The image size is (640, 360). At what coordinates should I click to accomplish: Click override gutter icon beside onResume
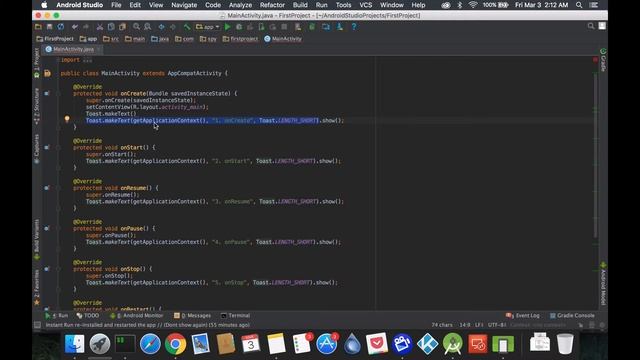pyautogui.click(x=47, y=188)
